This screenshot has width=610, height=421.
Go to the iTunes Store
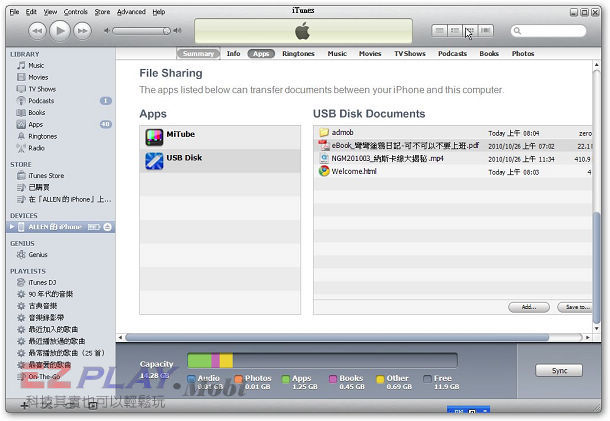pyautogui.click(x=46, y=175)
